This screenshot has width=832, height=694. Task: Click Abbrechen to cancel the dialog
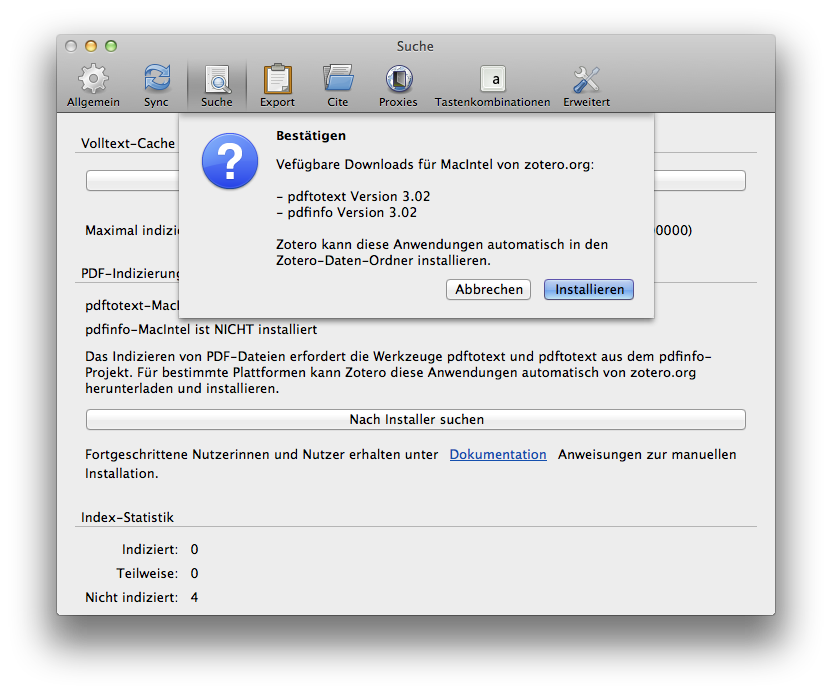click(489, 290)
